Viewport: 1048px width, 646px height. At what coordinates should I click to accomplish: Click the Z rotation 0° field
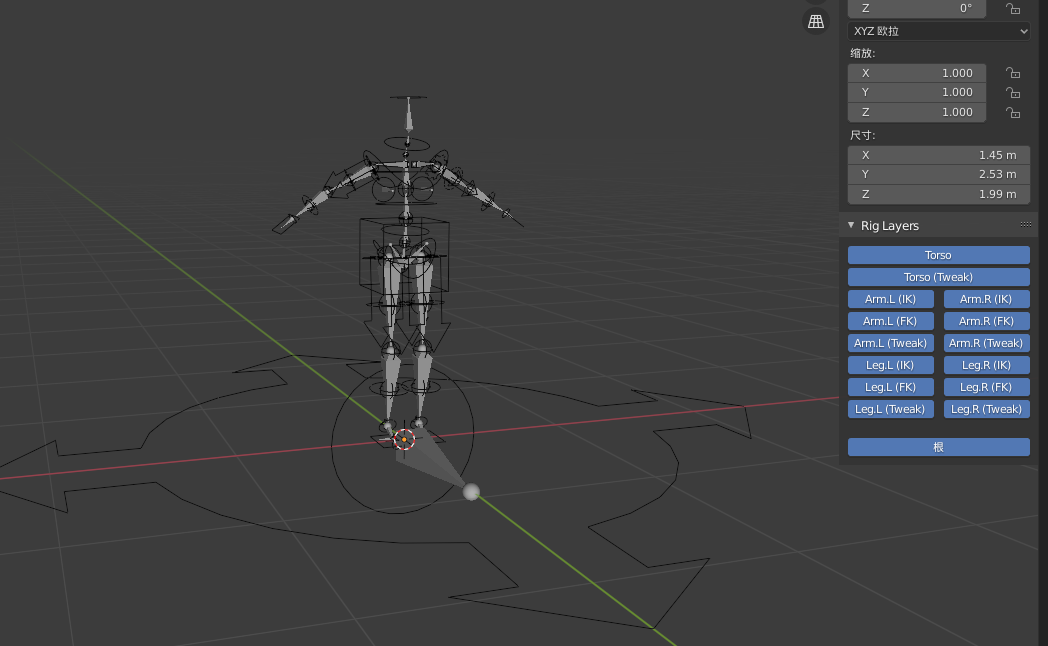point(916,9)
